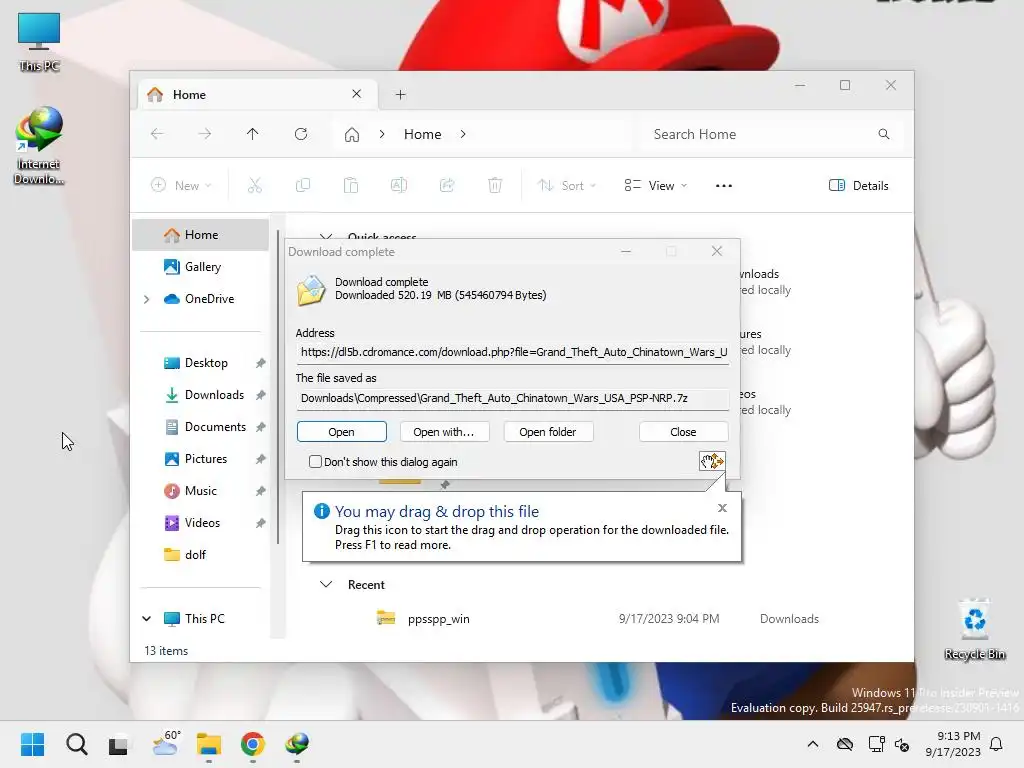
Task: Go forward in File Explorer
Action: [205, 134]
